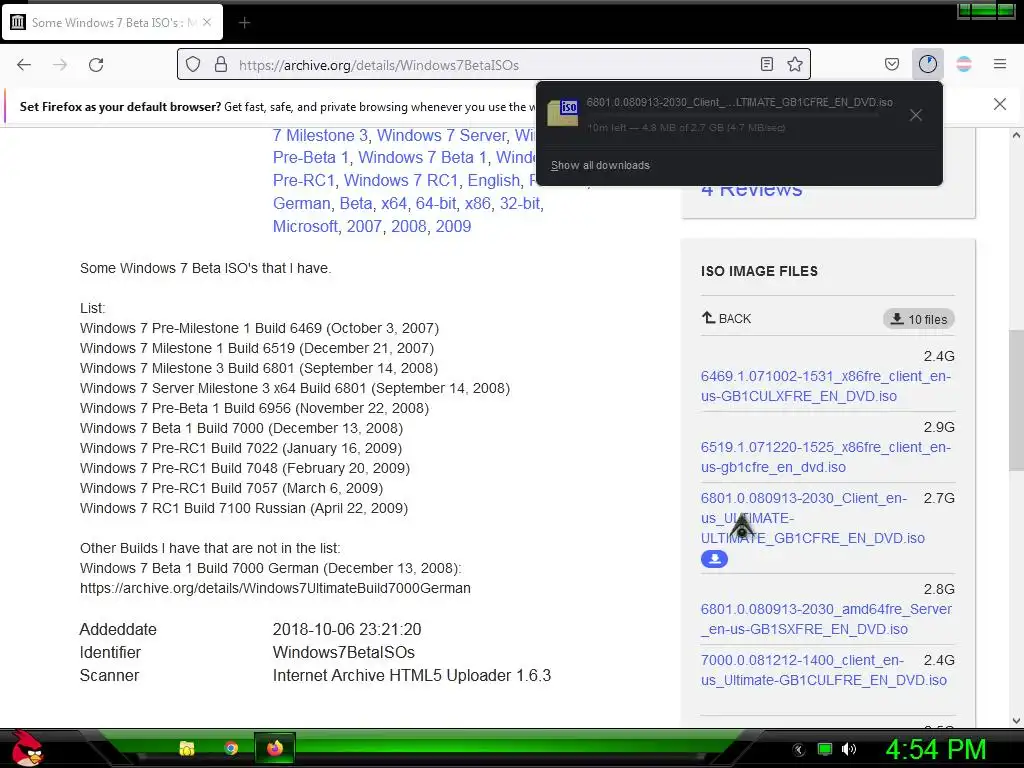Click the scrollbar down arrow
The image size is (1024, 768).
(1016, 720)
